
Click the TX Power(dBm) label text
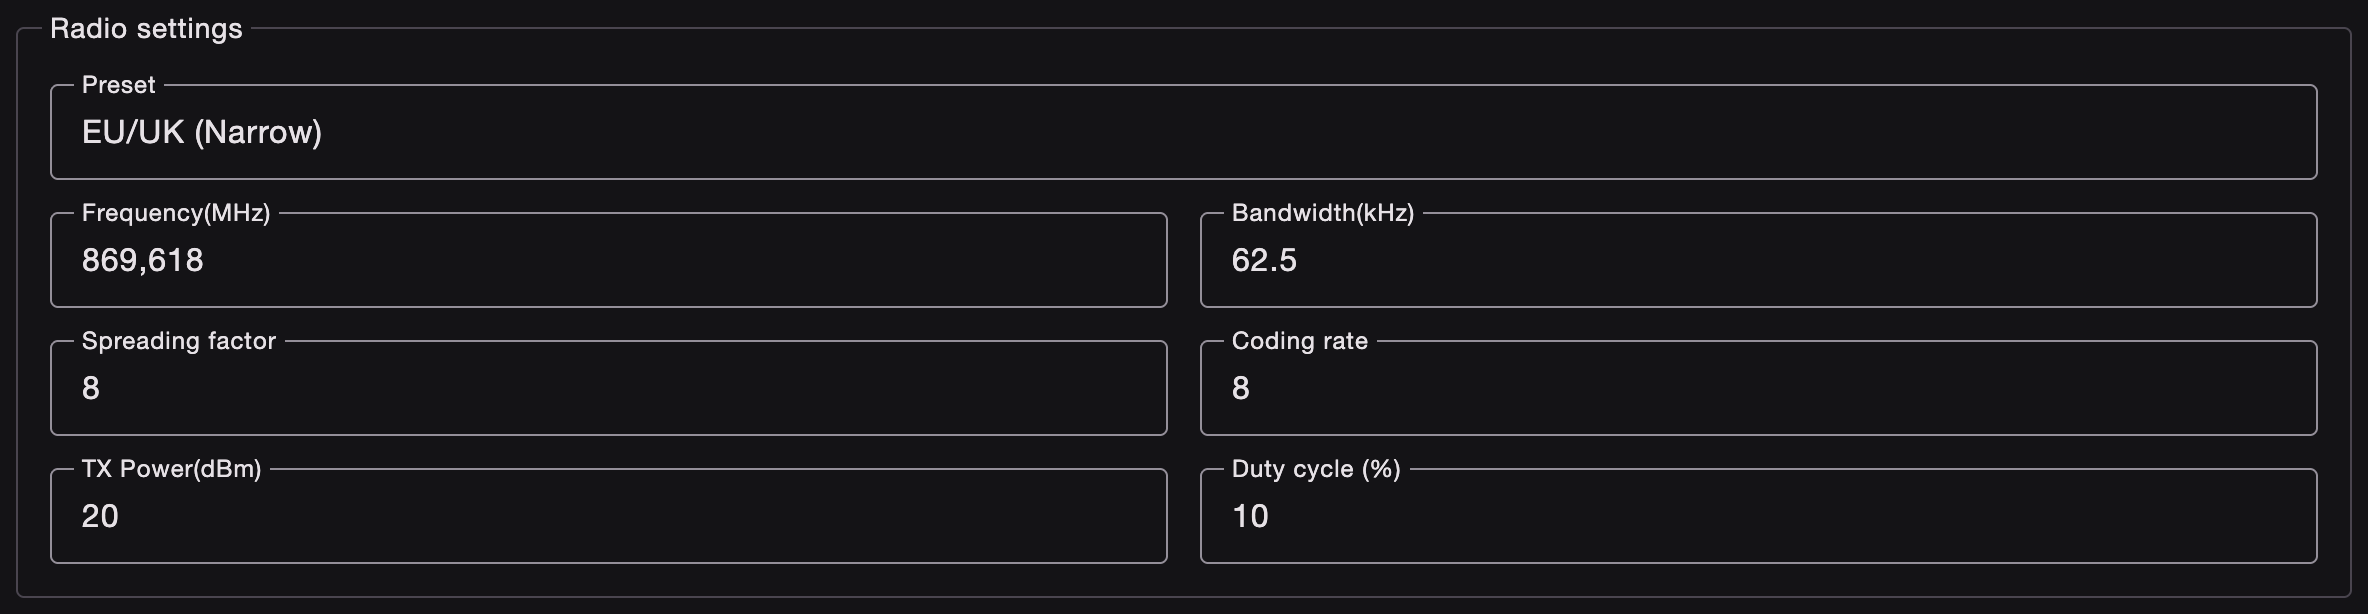coord(171,469)
